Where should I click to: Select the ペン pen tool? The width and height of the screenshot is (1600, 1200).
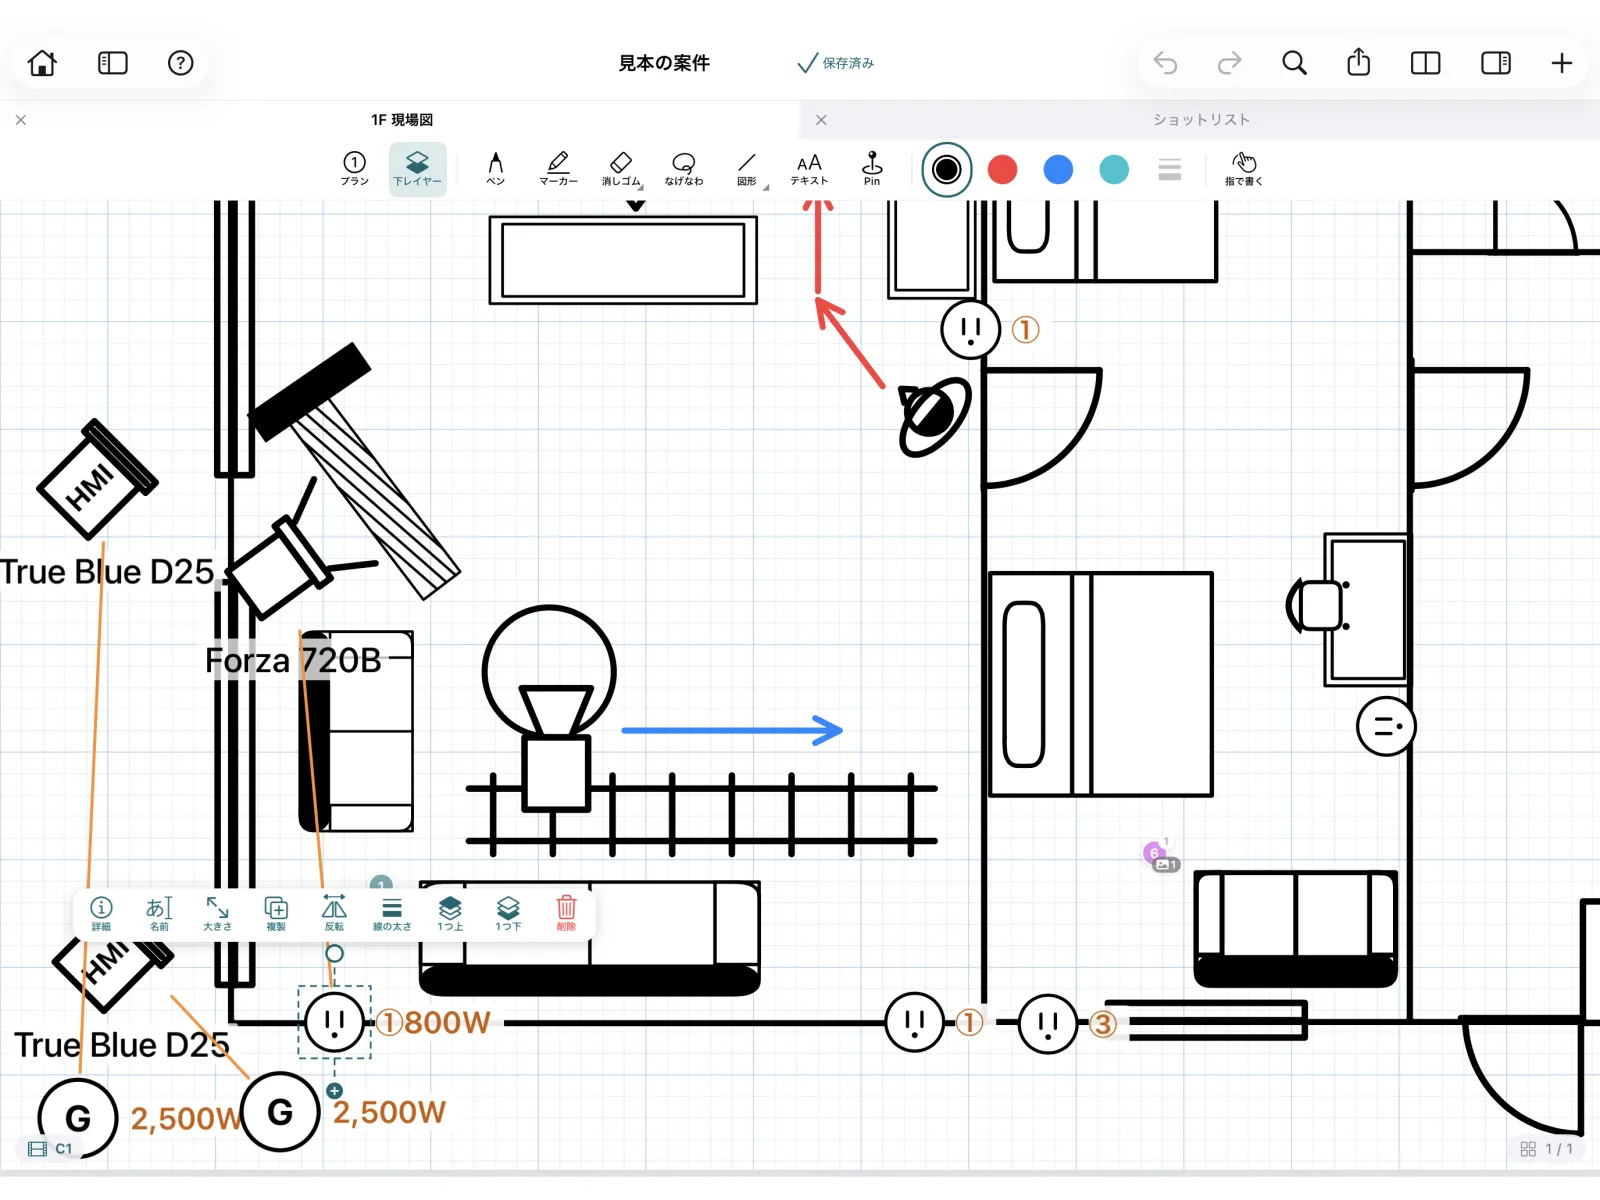(x=495, y=169)
